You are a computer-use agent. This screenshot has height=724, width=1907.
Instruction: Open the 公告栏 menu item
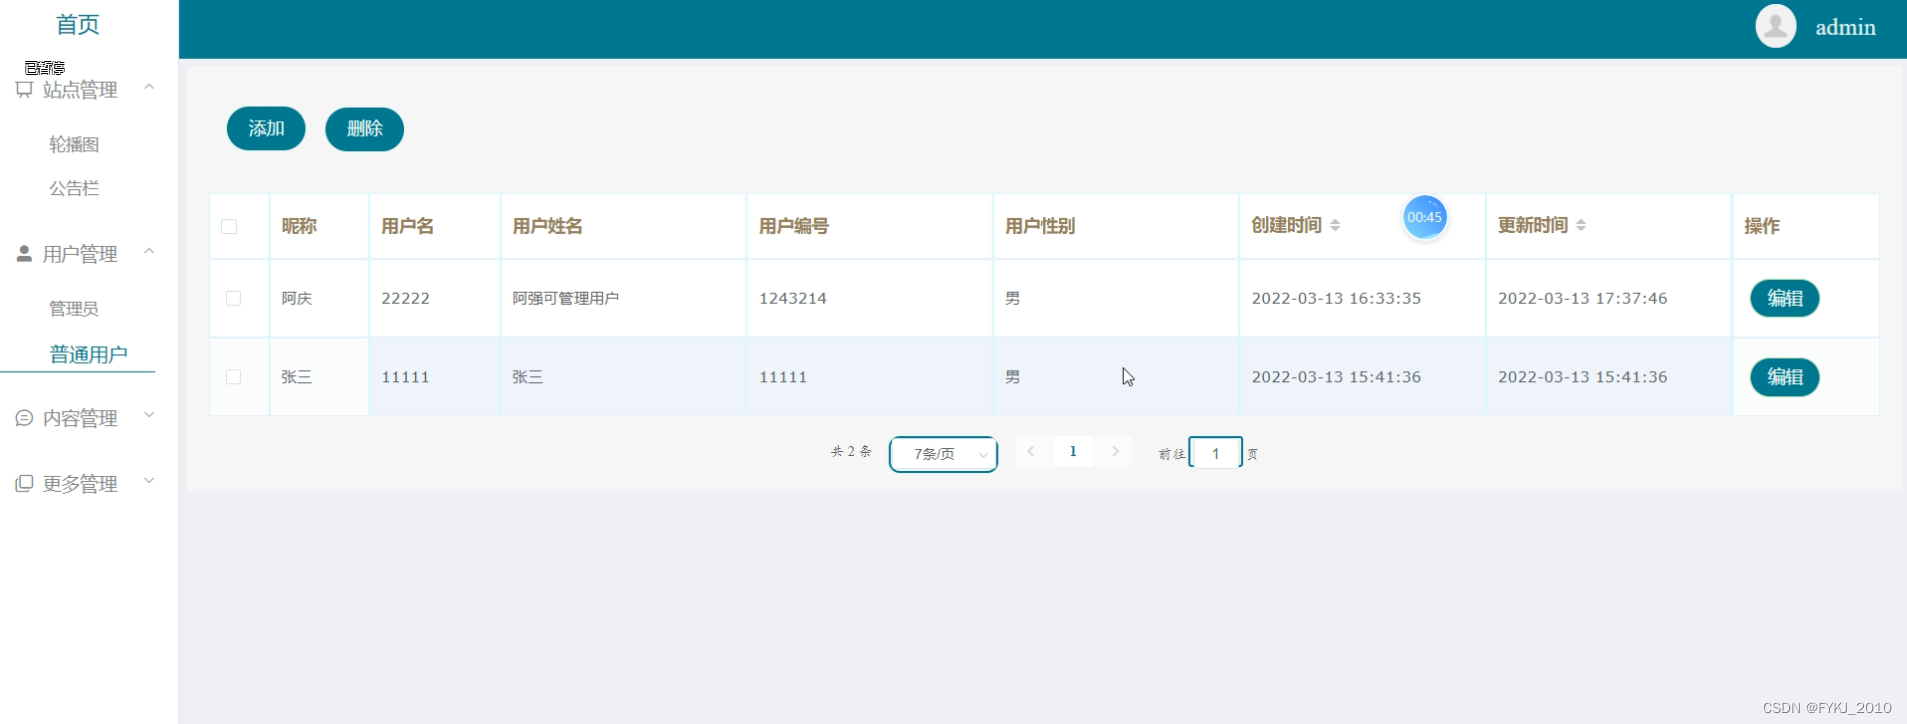point(74,188)
